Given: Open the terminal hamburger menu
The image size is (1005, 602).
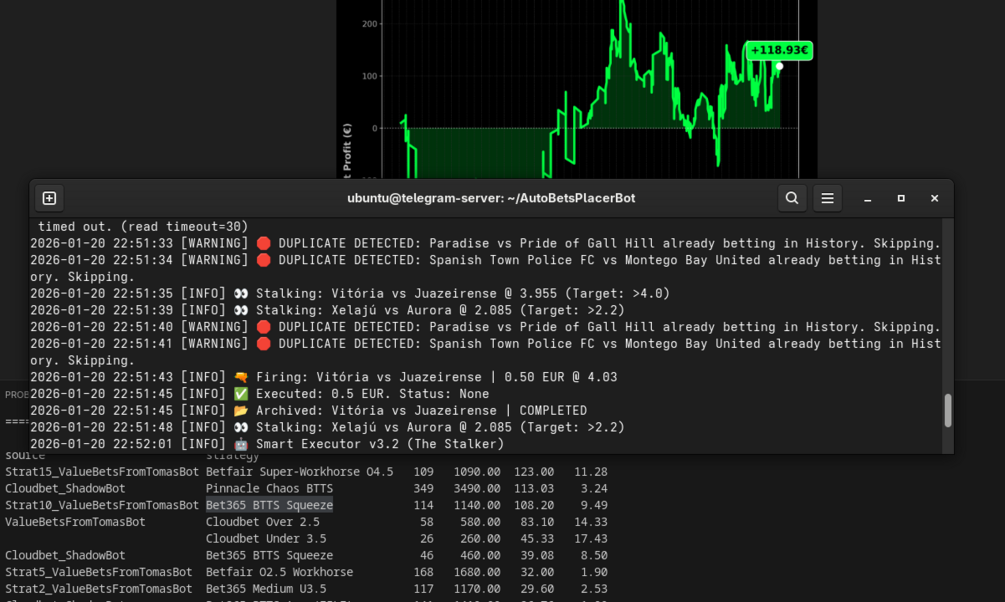Looking at the screenshot, I should click(827, 198).
